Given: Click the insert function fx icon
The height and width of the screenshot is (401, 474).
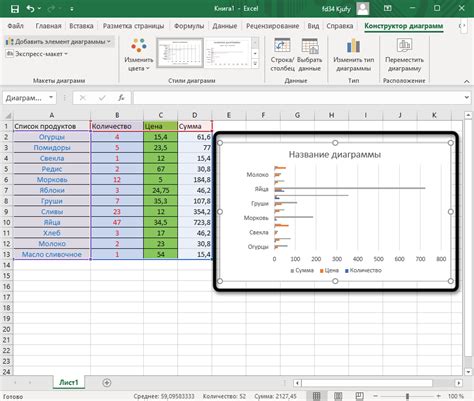Looking at the screenshot, I should (x=122, y=98).
